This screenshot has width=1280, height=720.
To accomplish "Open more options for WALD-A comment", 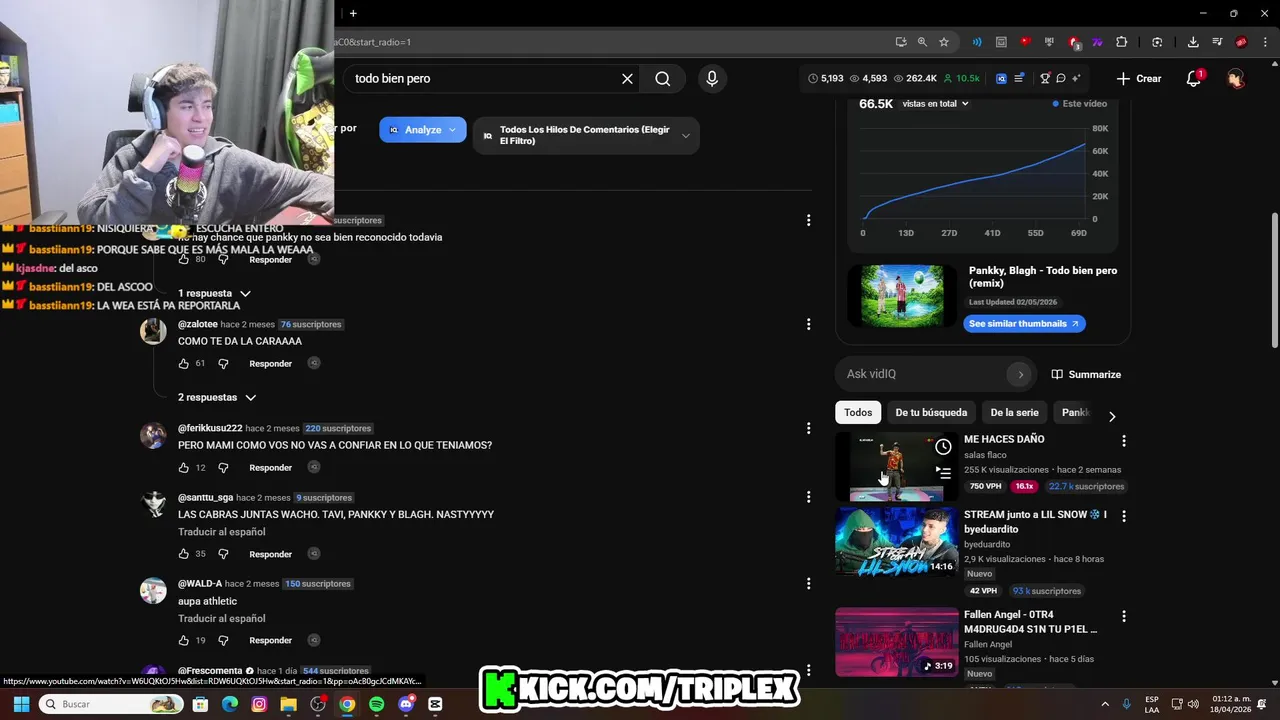I will coord(808,583).
